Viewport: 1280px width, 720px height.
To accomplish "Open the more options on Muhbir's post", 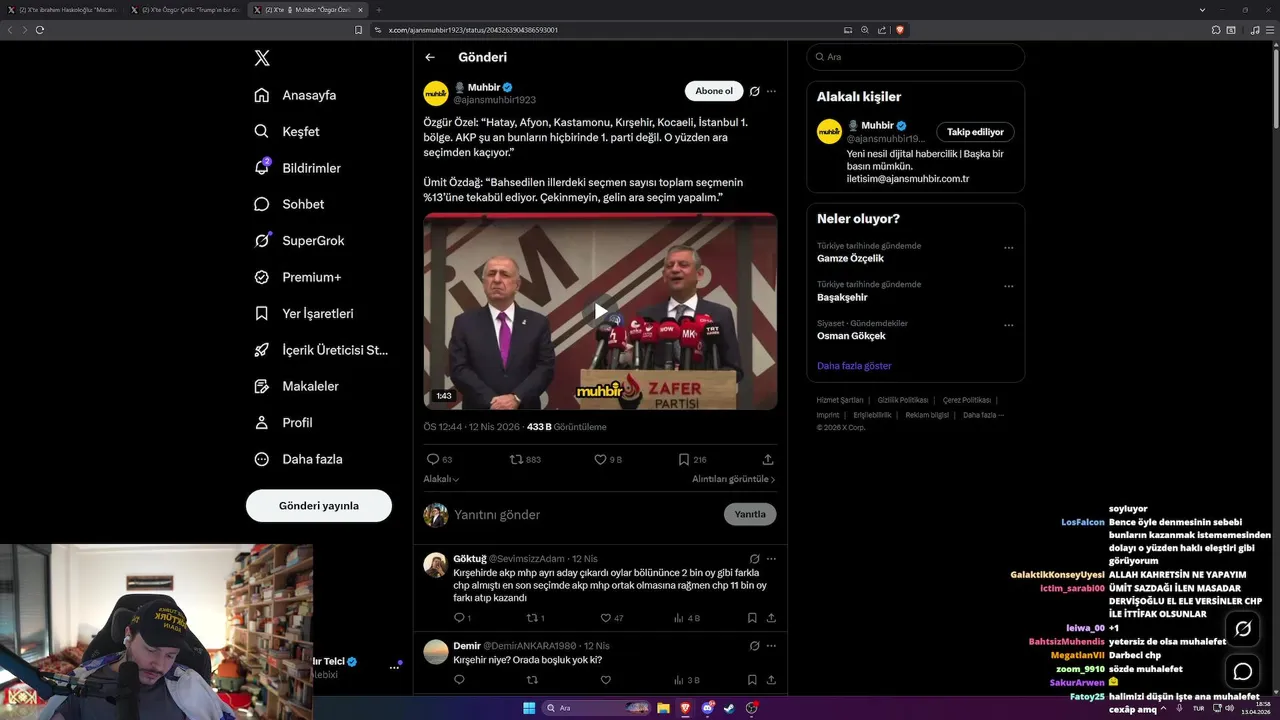I will point(771,91).
